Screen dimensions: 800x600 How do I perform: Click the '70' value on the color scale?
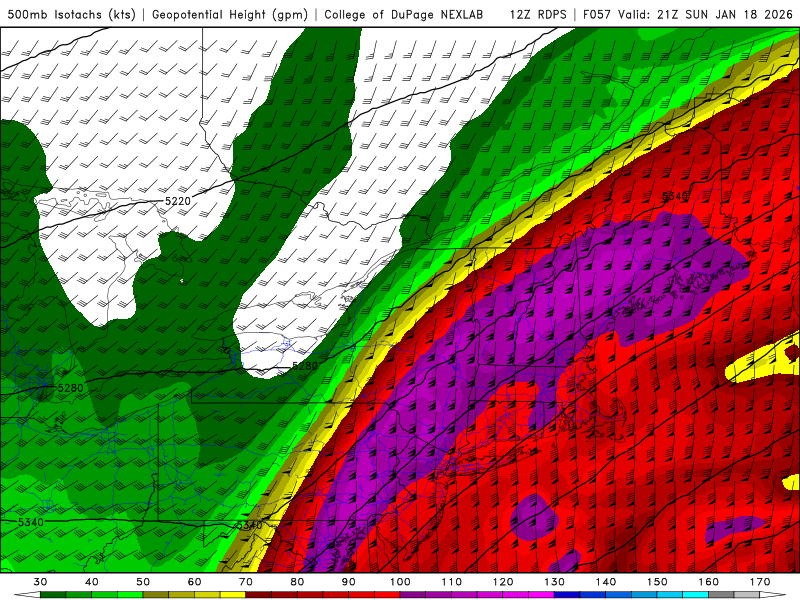(x=246, y=582)
